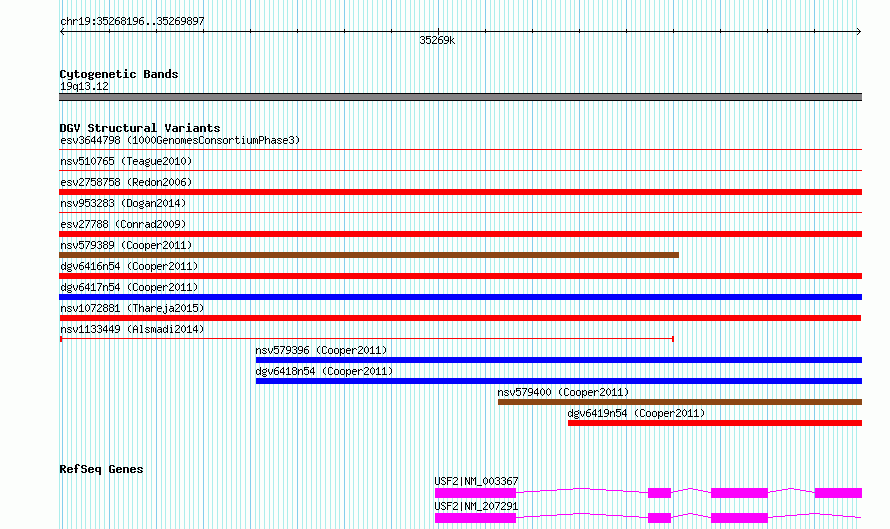The image size is (890, 529).
Task: Click the esv2758758 (Redon2006) label
Action: click(x=126, y=182)
